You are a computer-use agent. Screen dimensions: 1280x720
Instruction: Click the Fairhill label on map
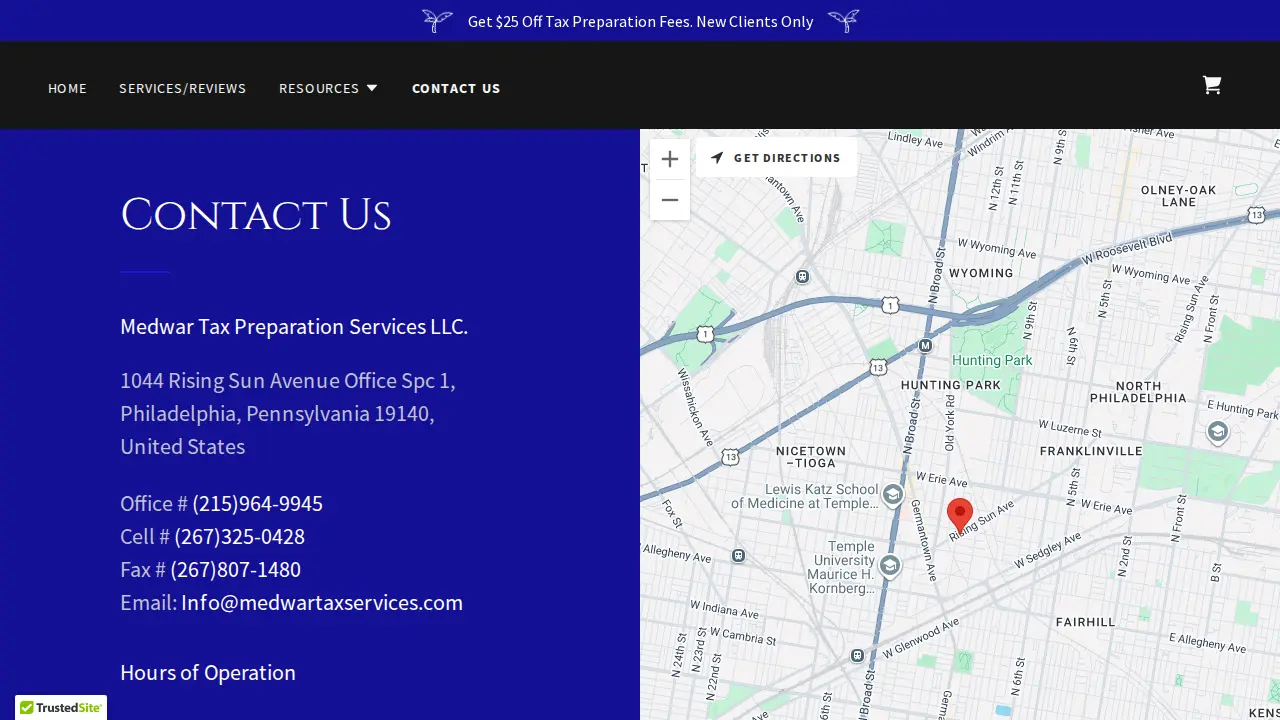[1085, 622]
